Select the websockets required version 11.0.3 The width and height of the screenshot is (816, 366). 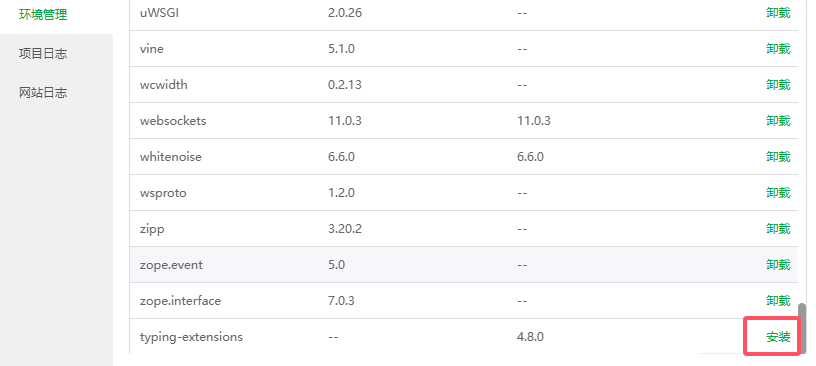tap(534, 121)
